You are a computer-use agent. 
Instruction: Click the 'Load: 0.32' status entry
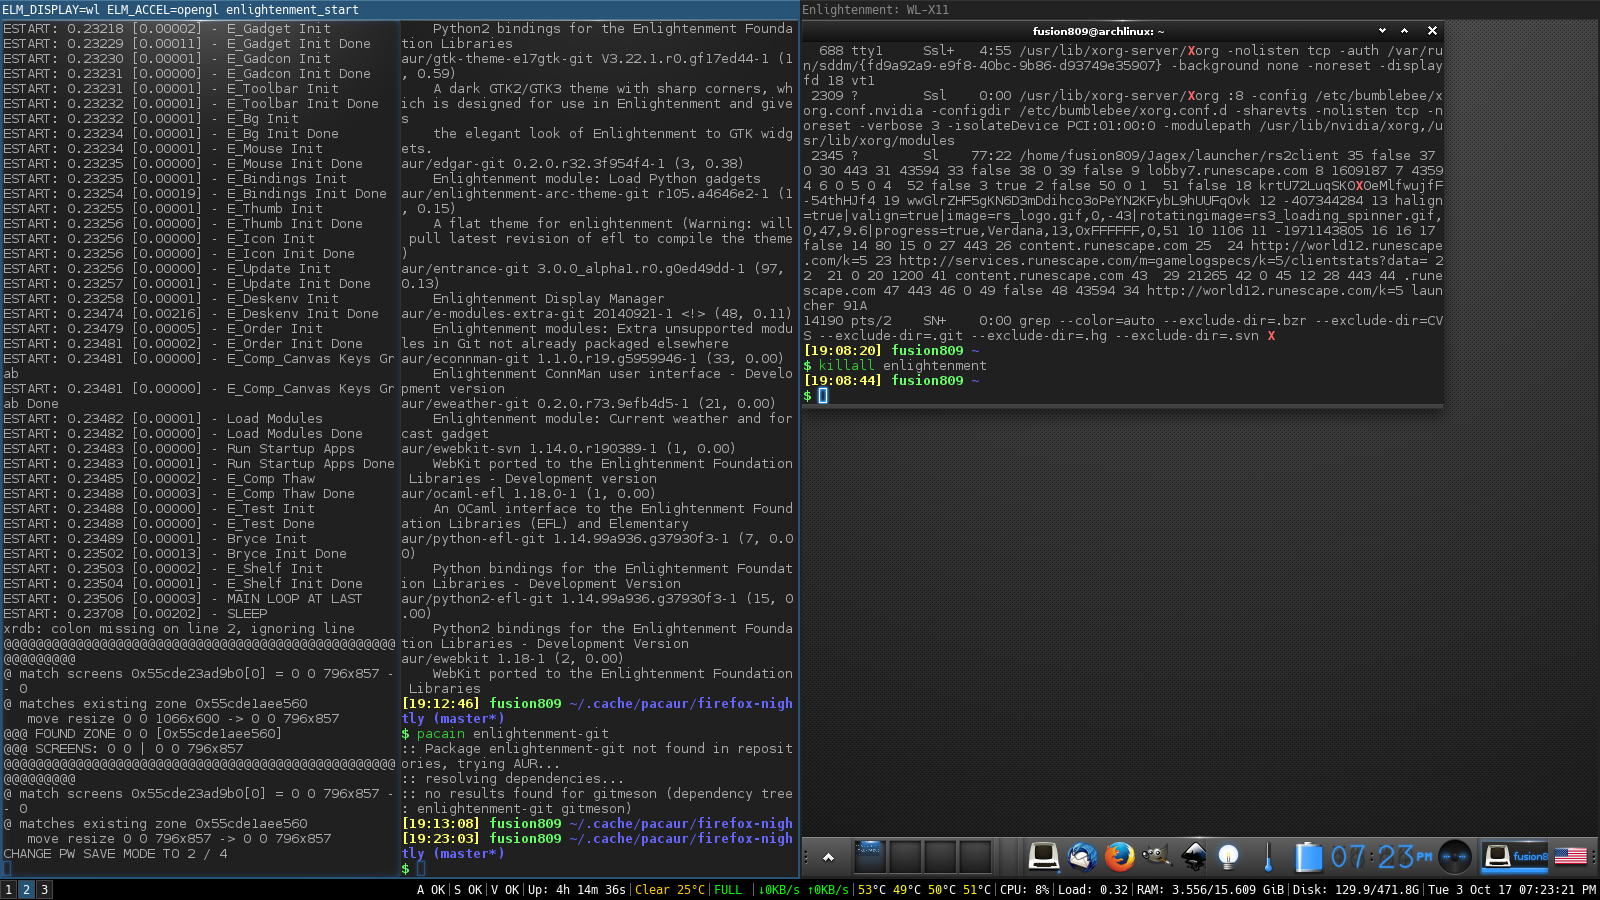tap(1093, 889)
